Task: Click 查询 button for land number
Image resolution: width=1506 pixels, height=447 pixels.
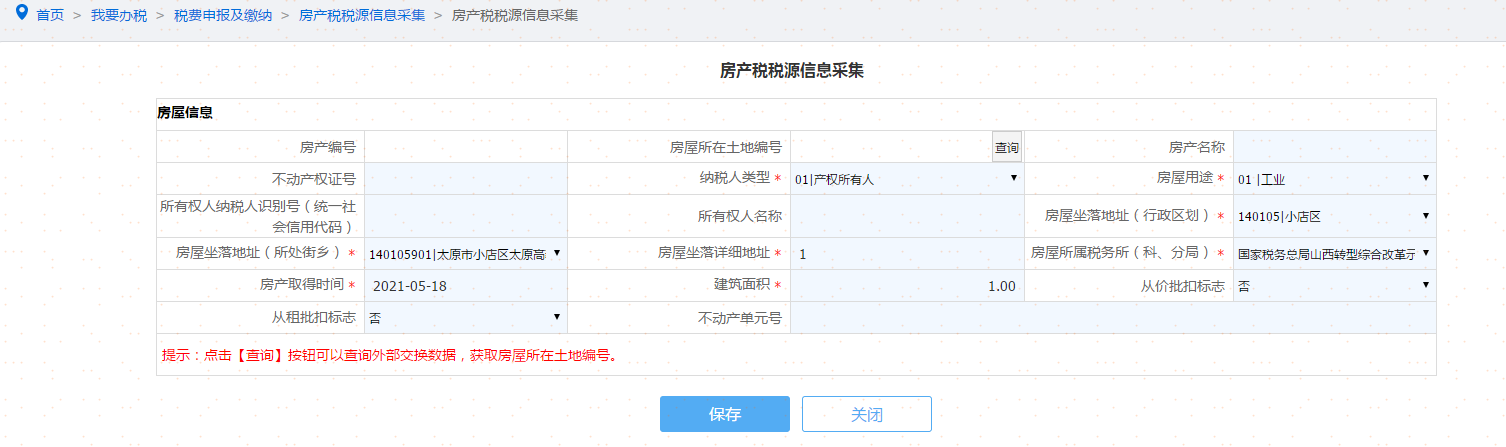Action: click(1007, 148)
